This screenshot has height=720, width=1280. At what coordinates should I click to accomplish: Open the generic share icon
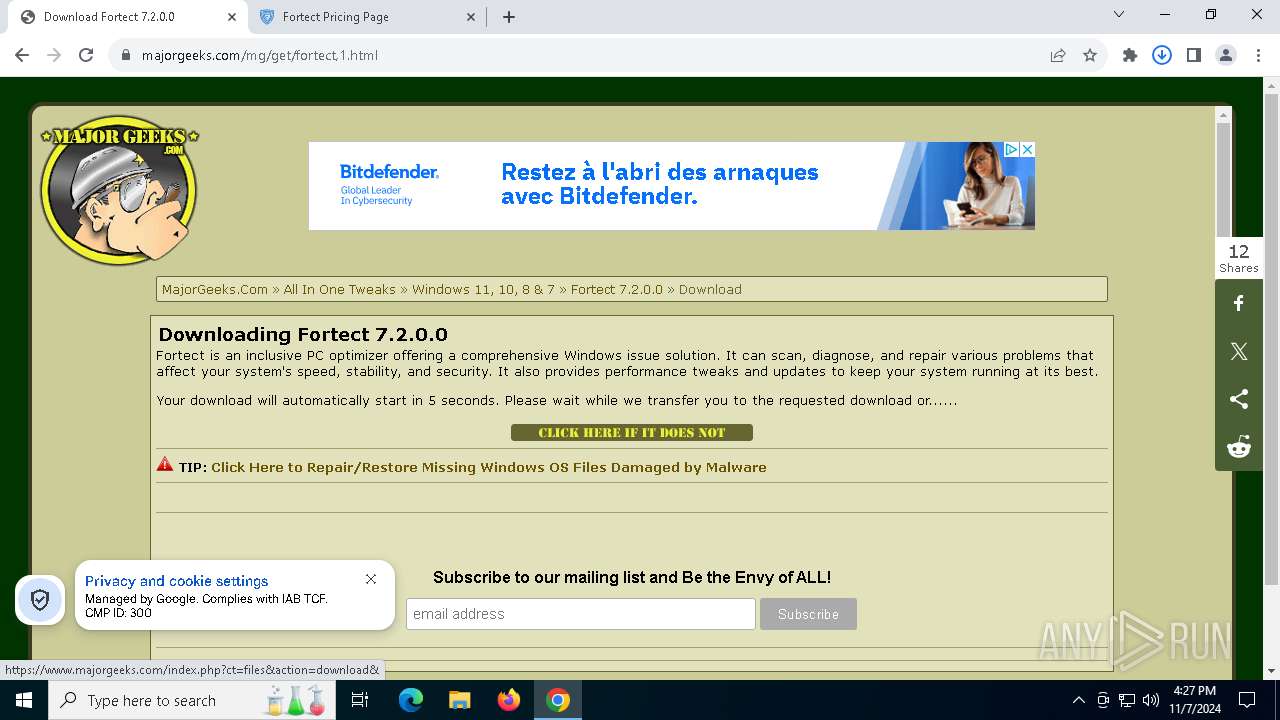pyautogui.click(x=1239, y=399)
